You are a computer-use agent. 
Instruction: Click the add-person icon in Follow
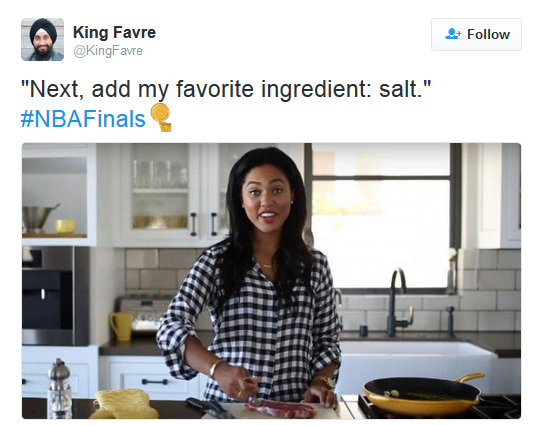pyautogui.click(x=453, y=34)
